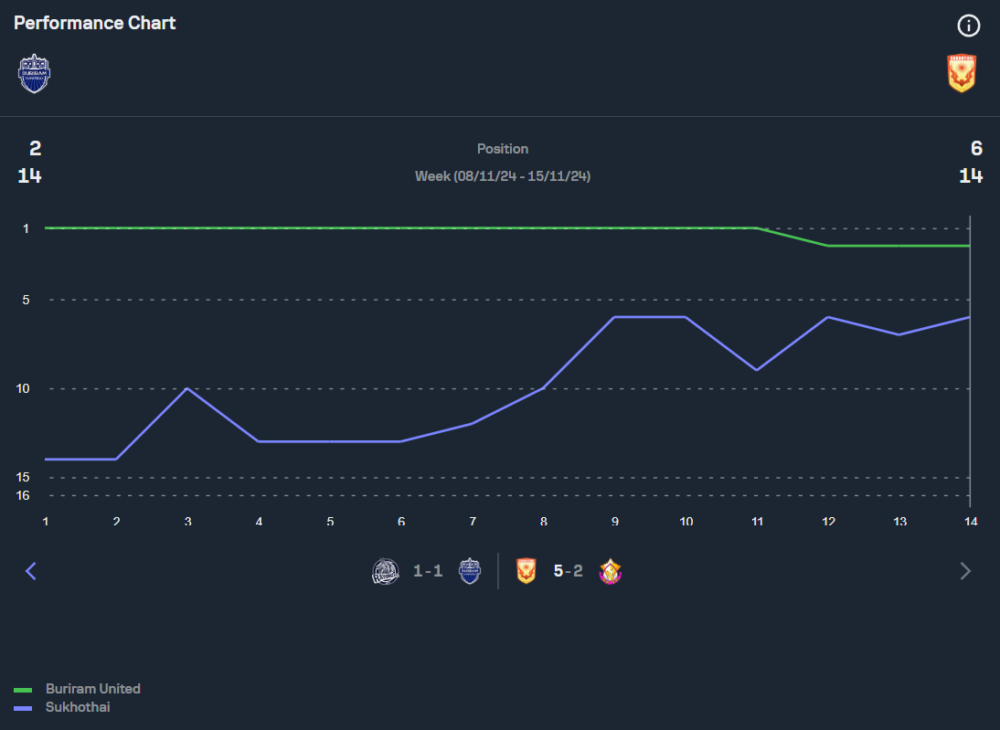This screenshot has height=730, width=1000.
Task: Open the info icon for Performance Chart
Action: tap(969, 26)
